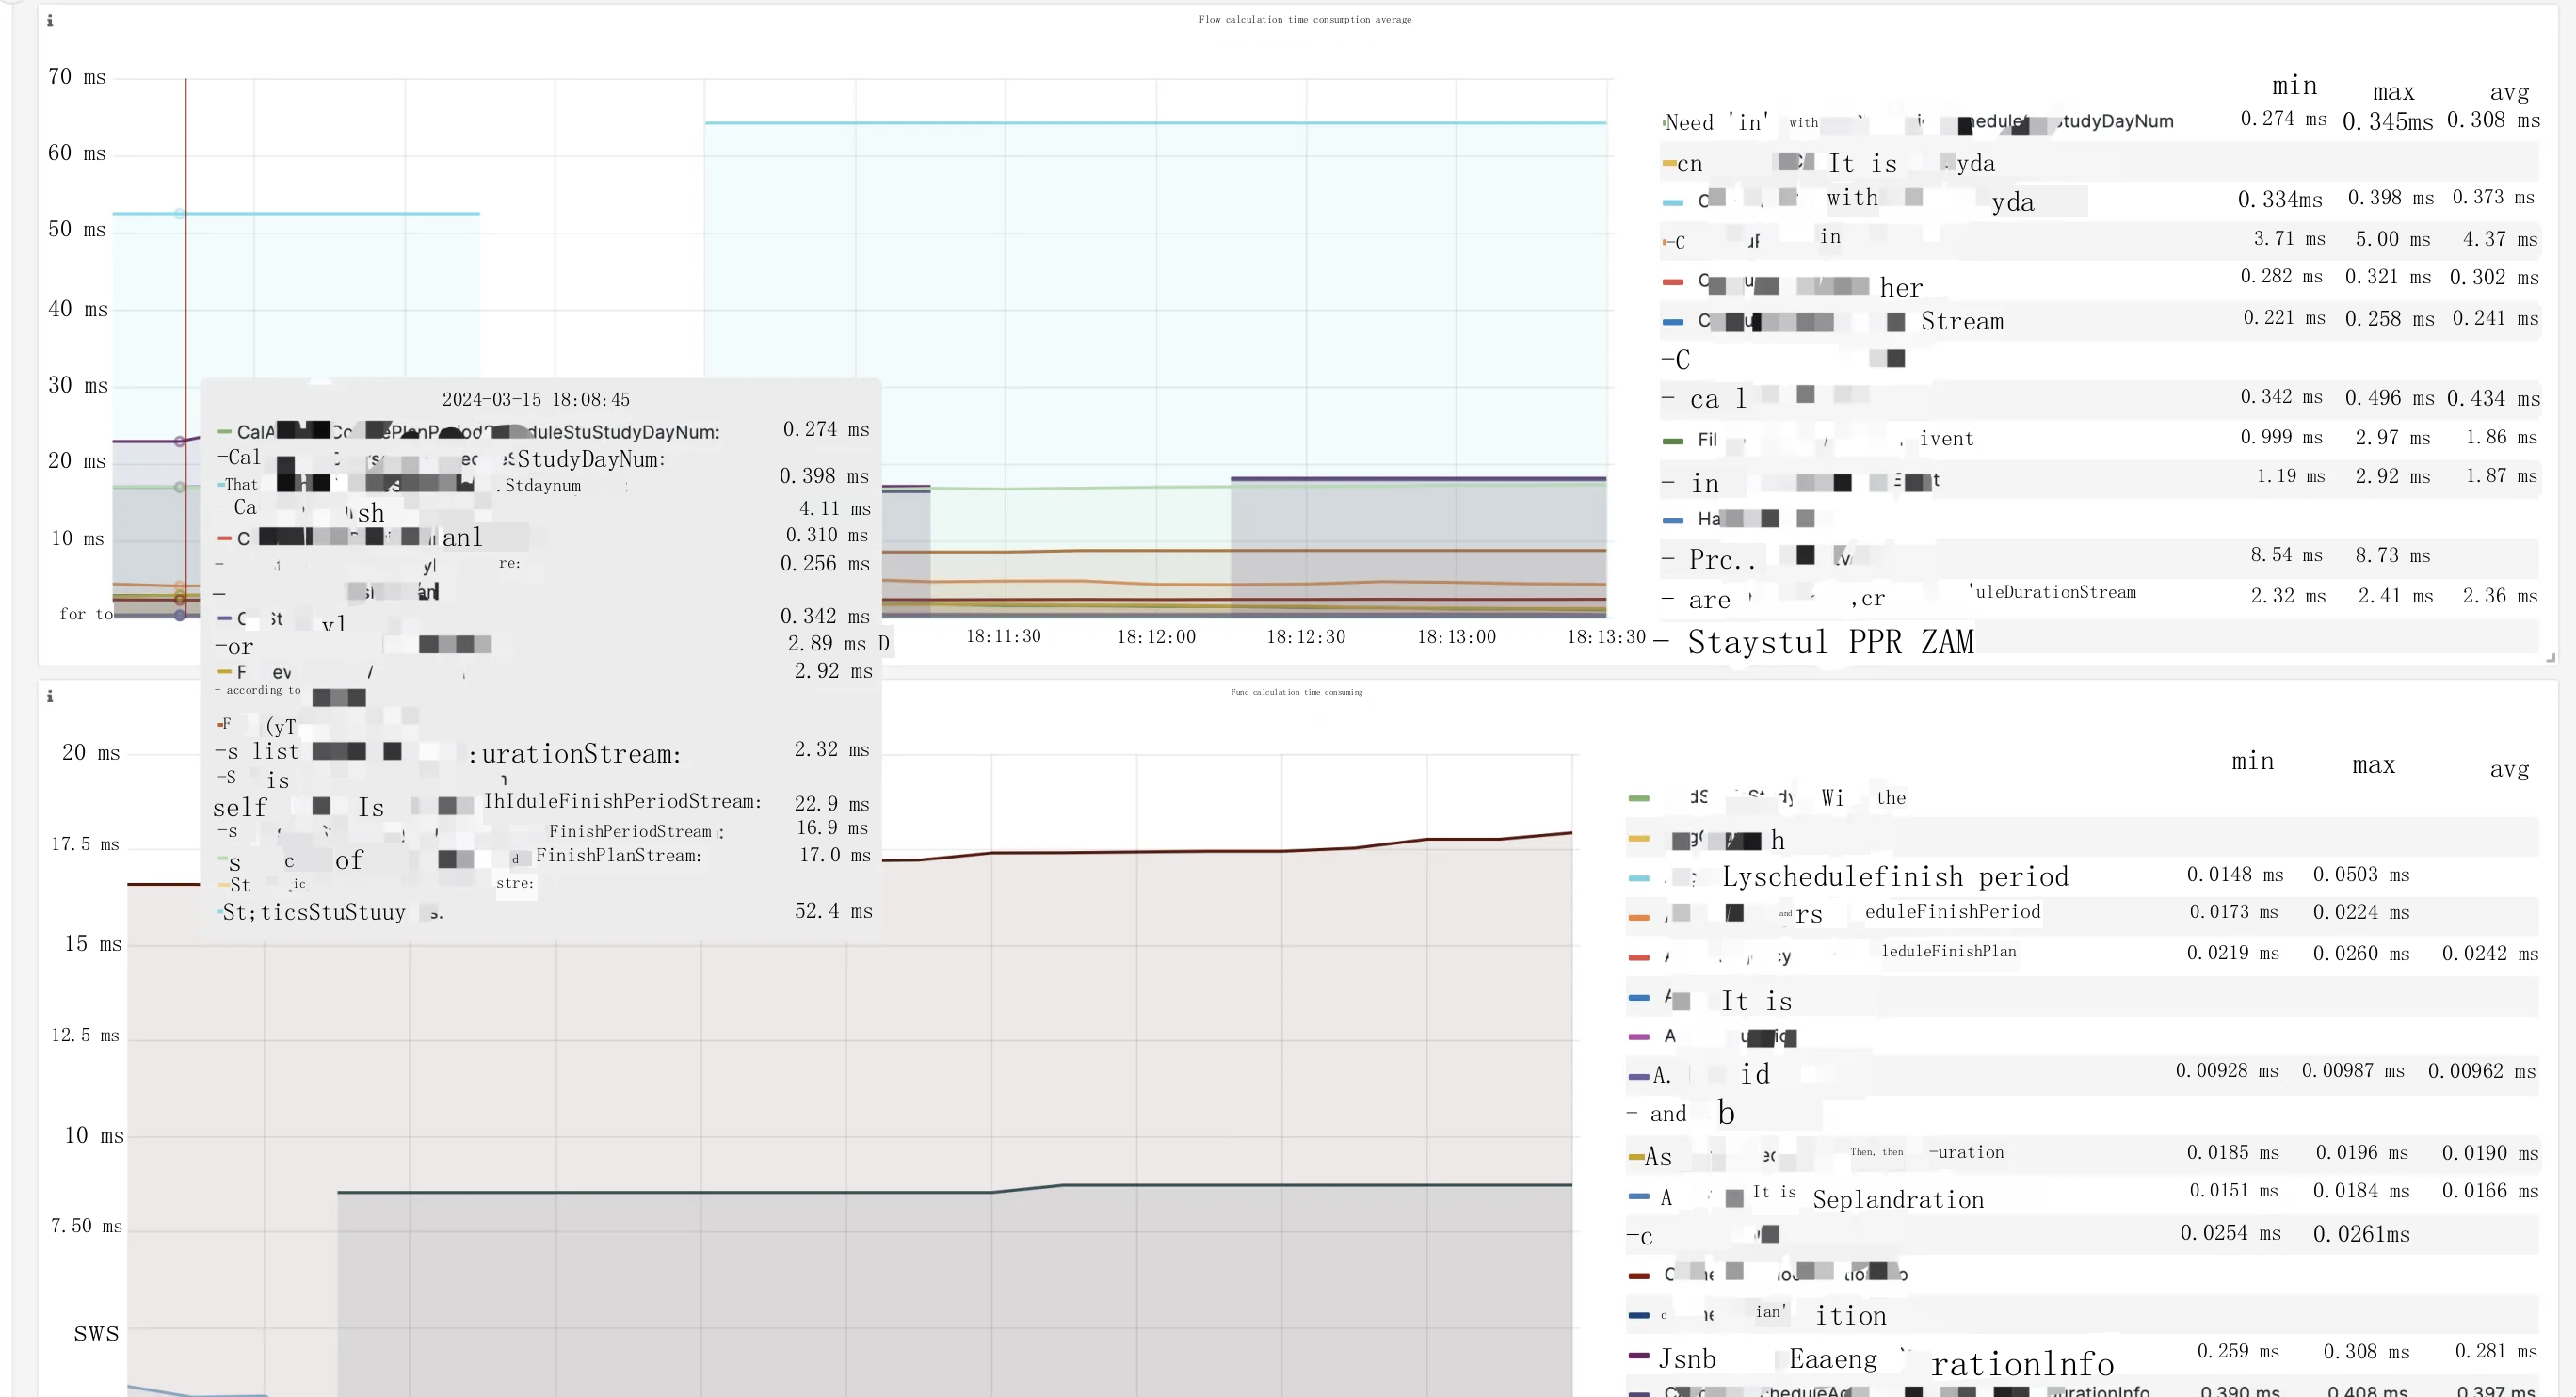The image size is (2576, 1397).
Task: Open the 'Flow calculation time consumption average' panel title menu
Action: tap(1304, 19)
